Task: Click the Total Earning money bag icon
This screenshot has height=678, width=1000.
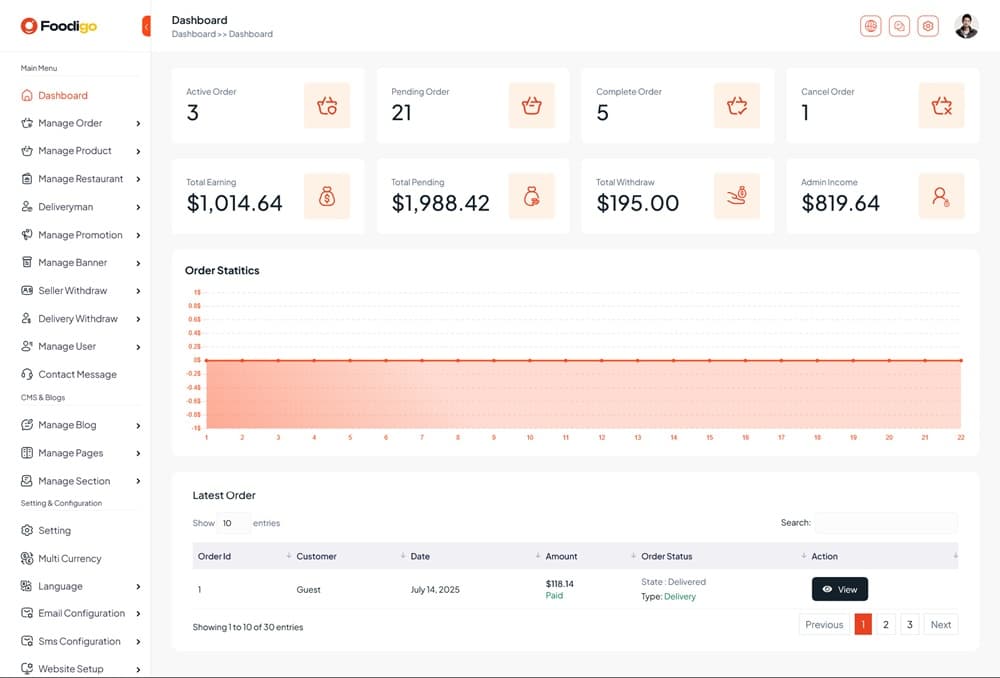Action: [327, 196]
